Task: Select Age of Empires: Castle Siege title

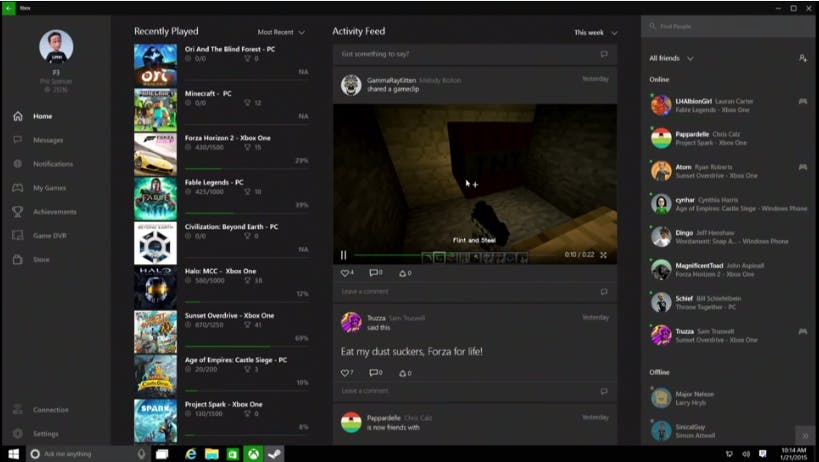Action: 236,360
